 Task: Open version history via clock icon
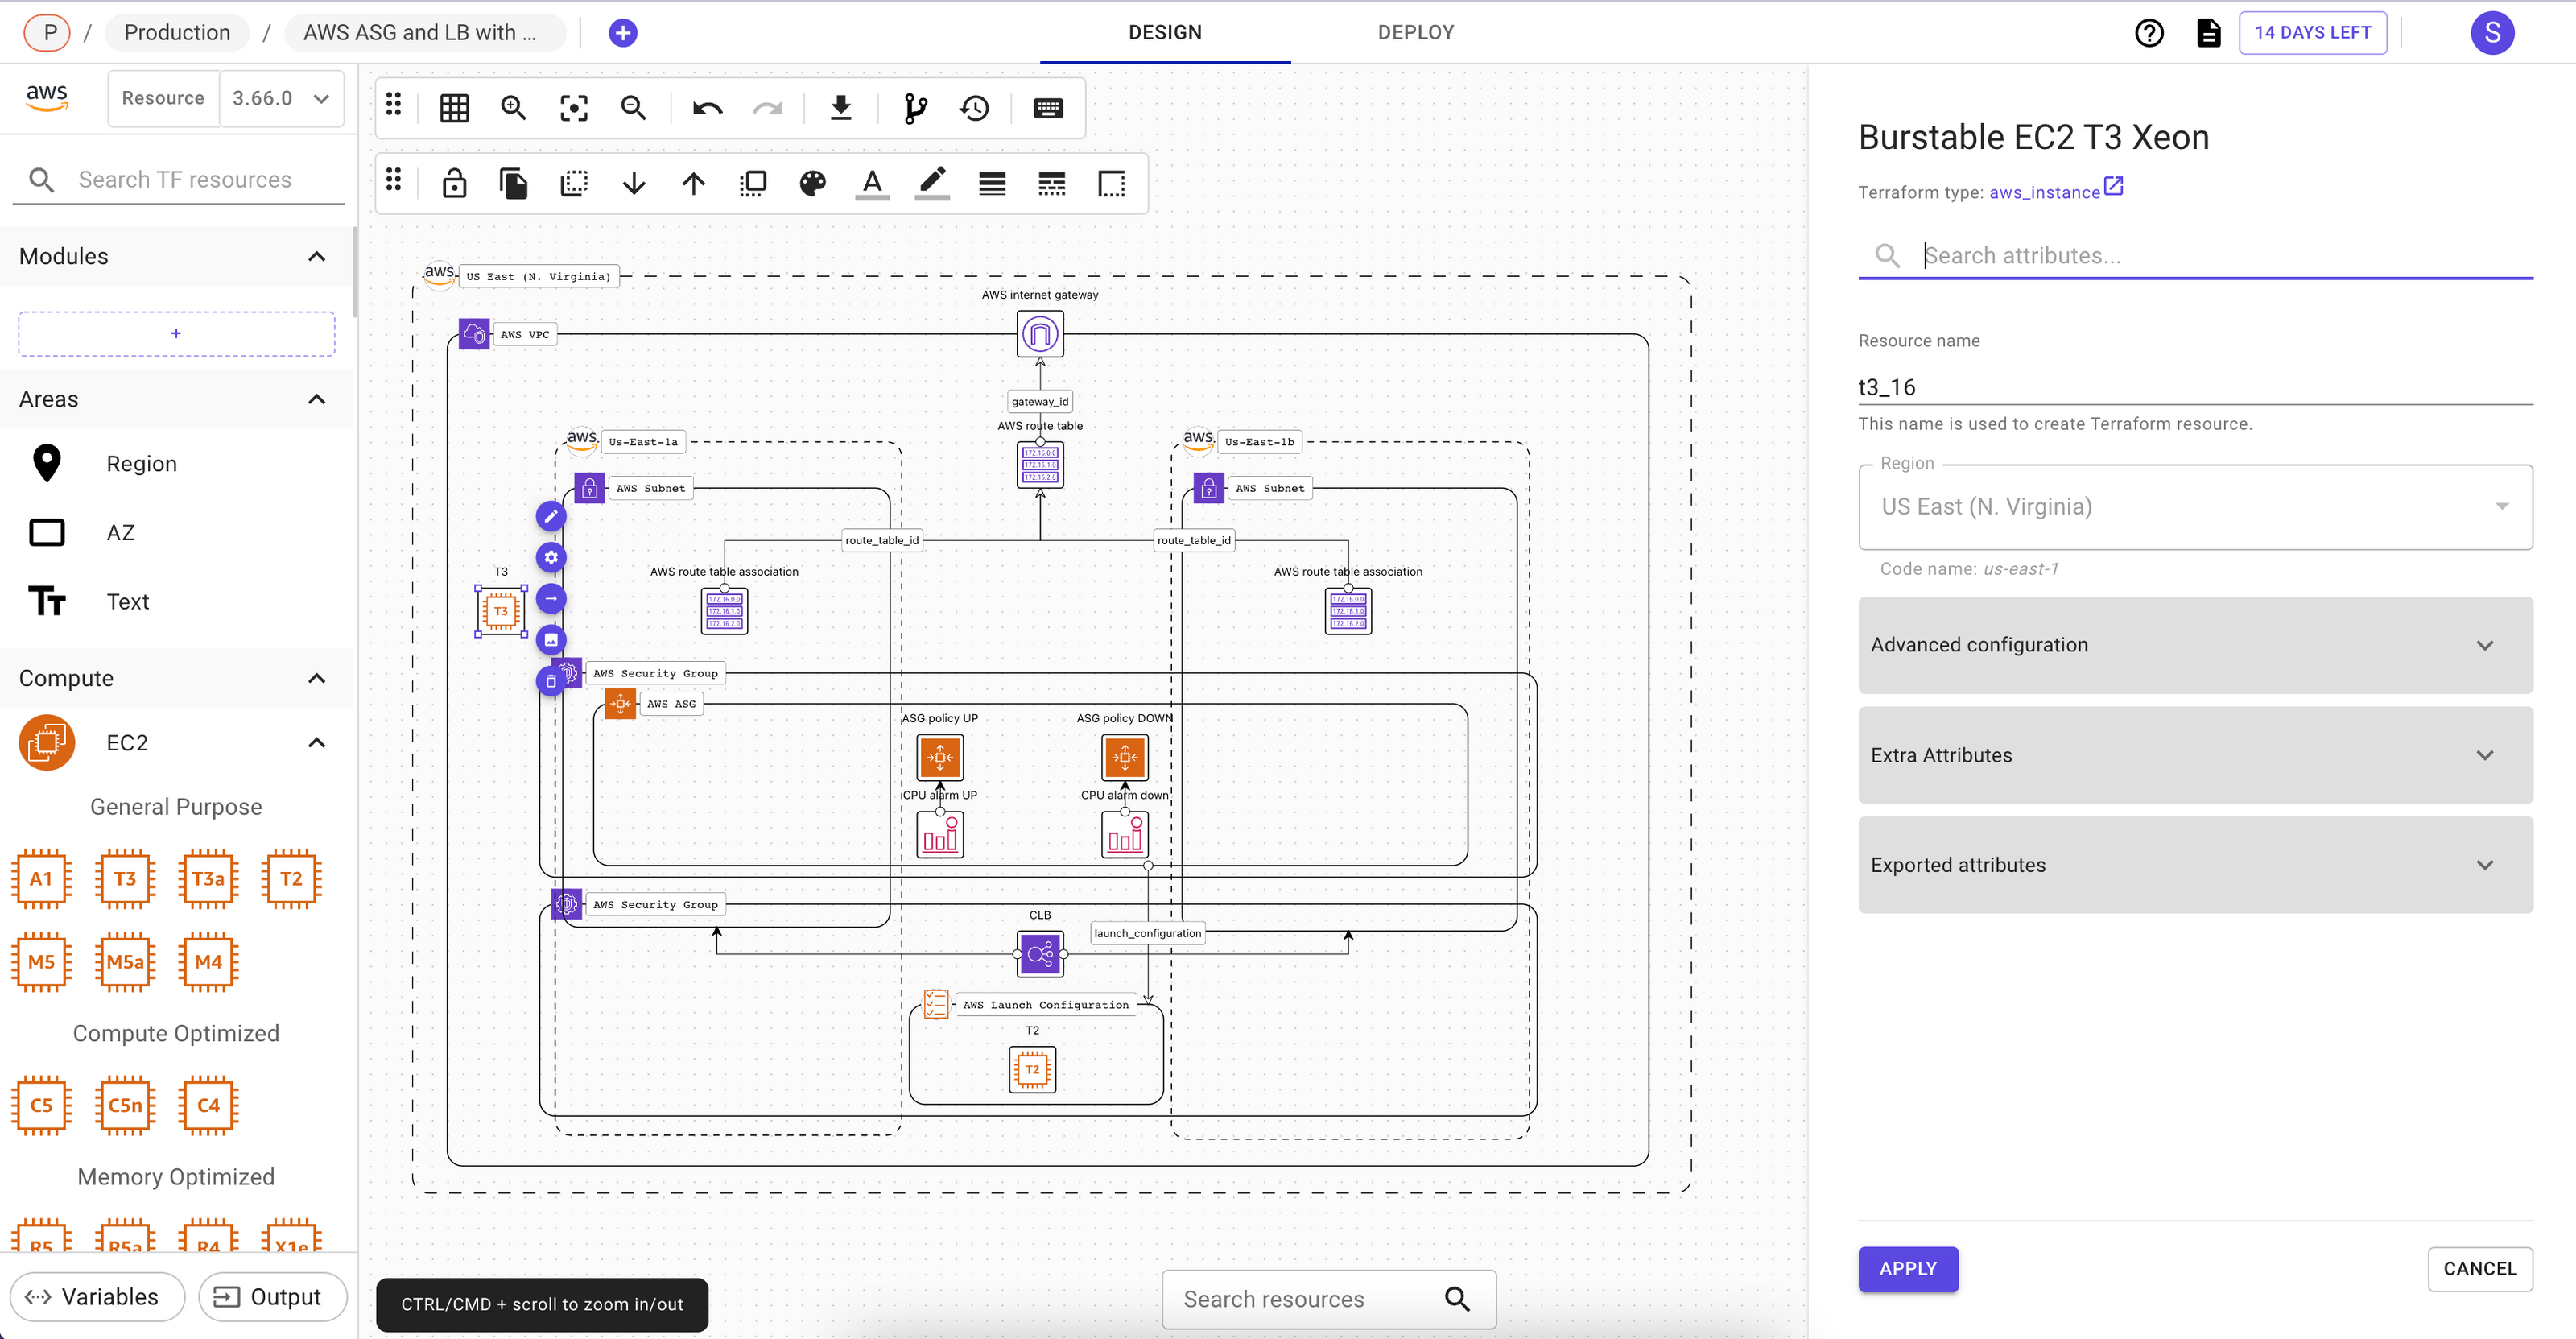click(974, 107)
